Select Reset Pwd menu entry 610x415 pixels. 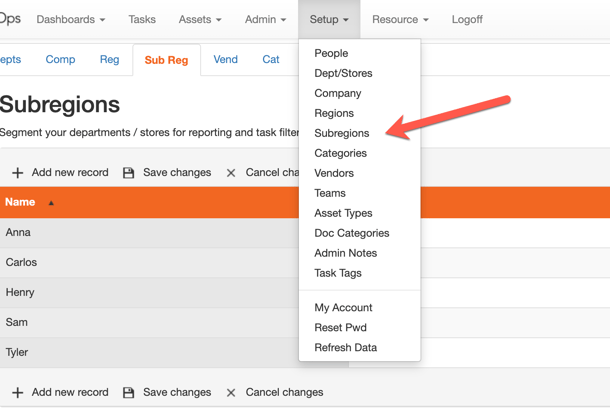click(x=340, y=327)
